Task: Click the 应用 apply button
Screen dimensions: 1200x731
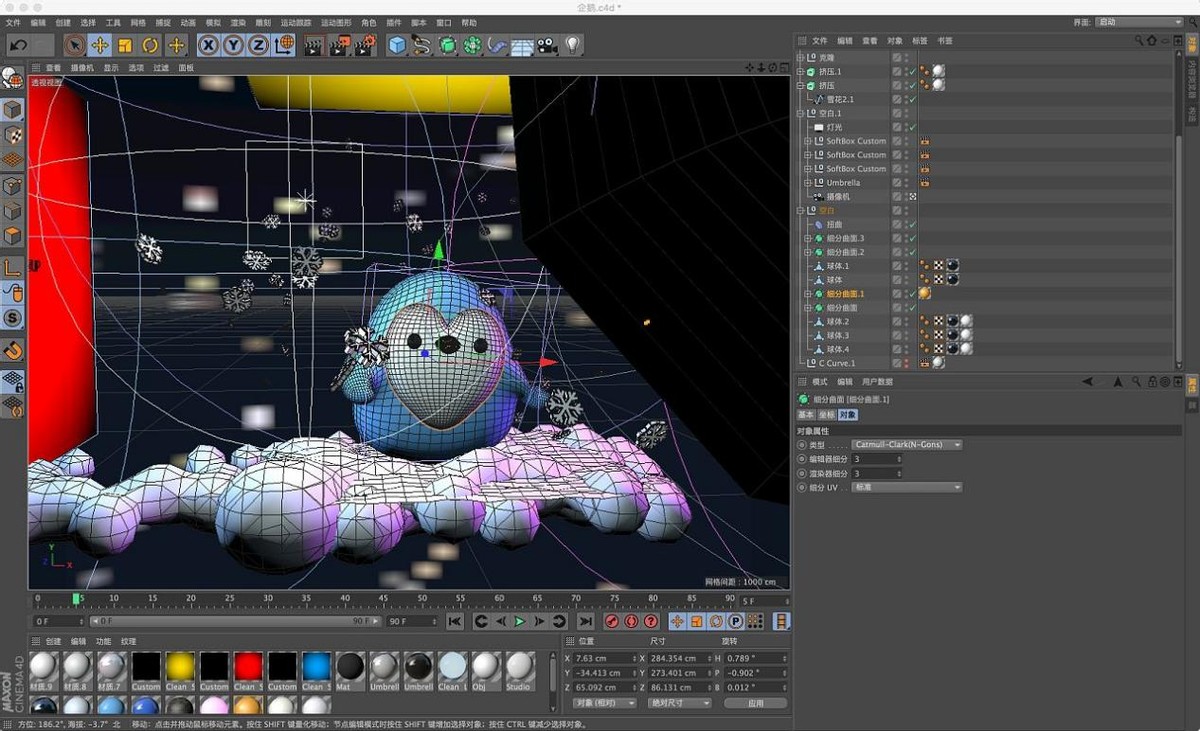Action: [756, 703]
